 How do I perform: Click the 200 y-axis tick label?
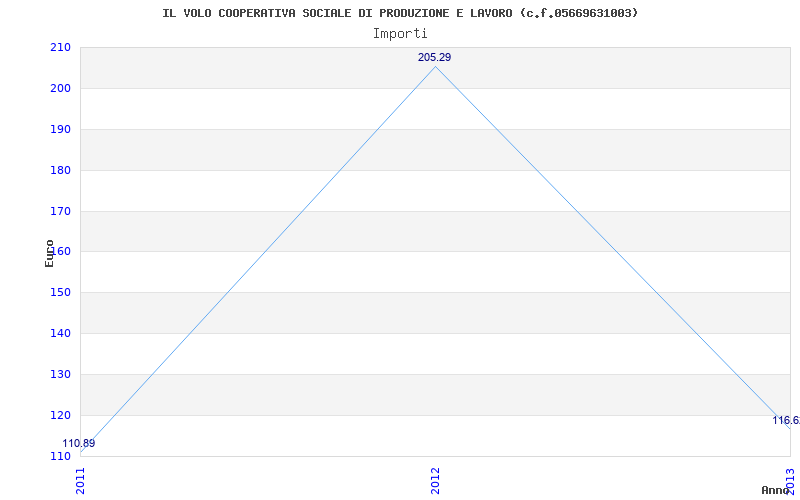coord(60,88)
